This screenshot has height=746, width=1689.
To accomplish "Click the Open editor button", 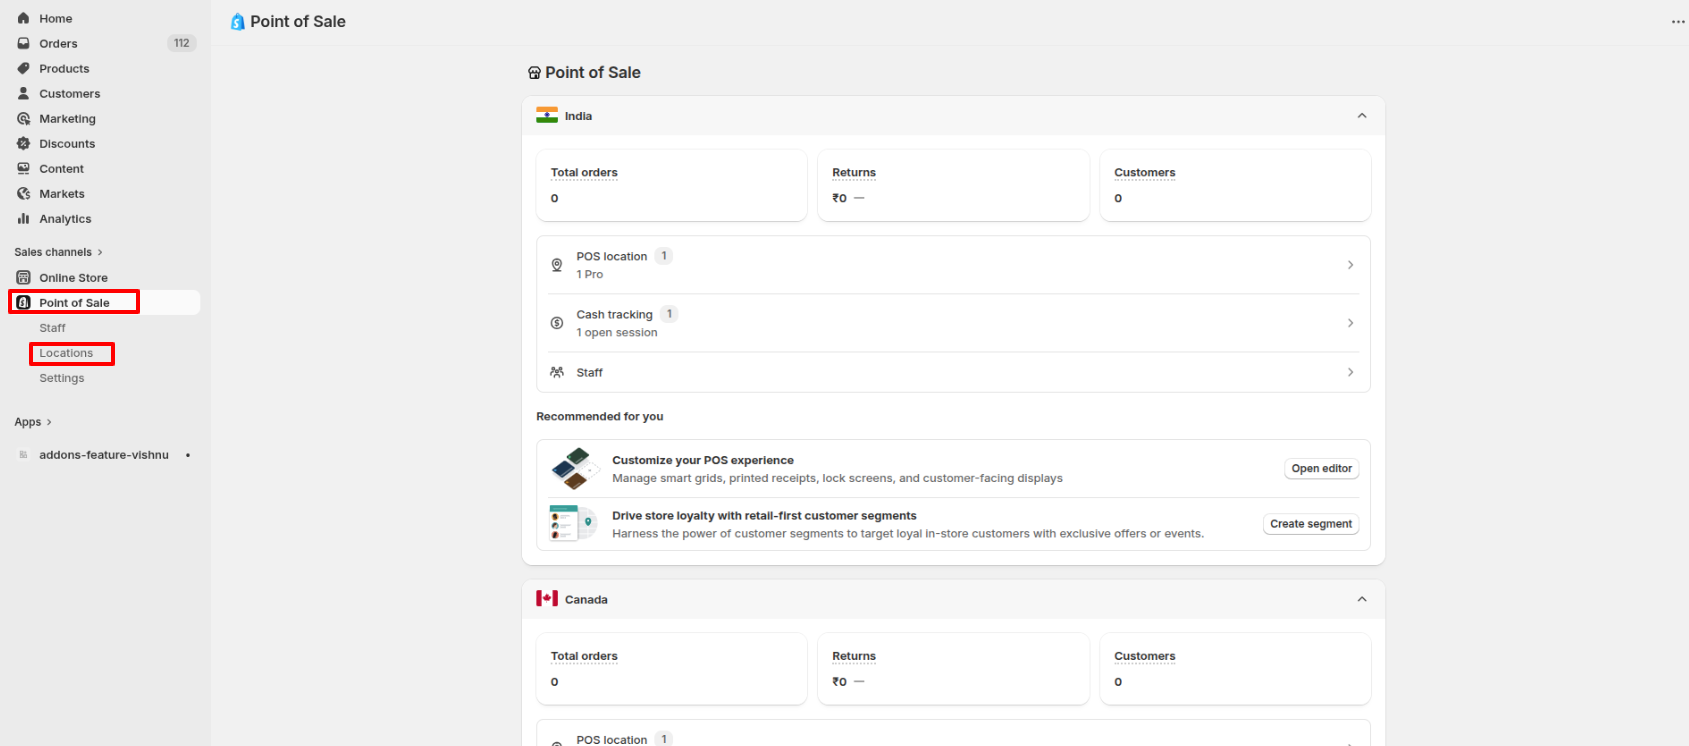I will tap(1321, 468).
